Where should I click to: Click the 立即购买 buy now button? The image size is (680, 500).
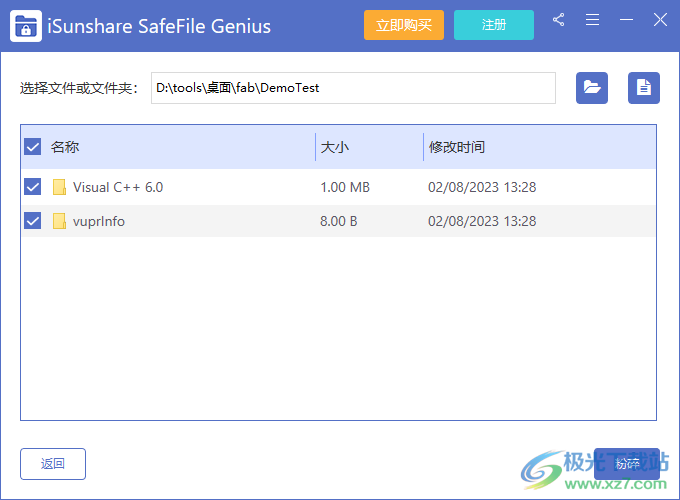pos(404,25)
